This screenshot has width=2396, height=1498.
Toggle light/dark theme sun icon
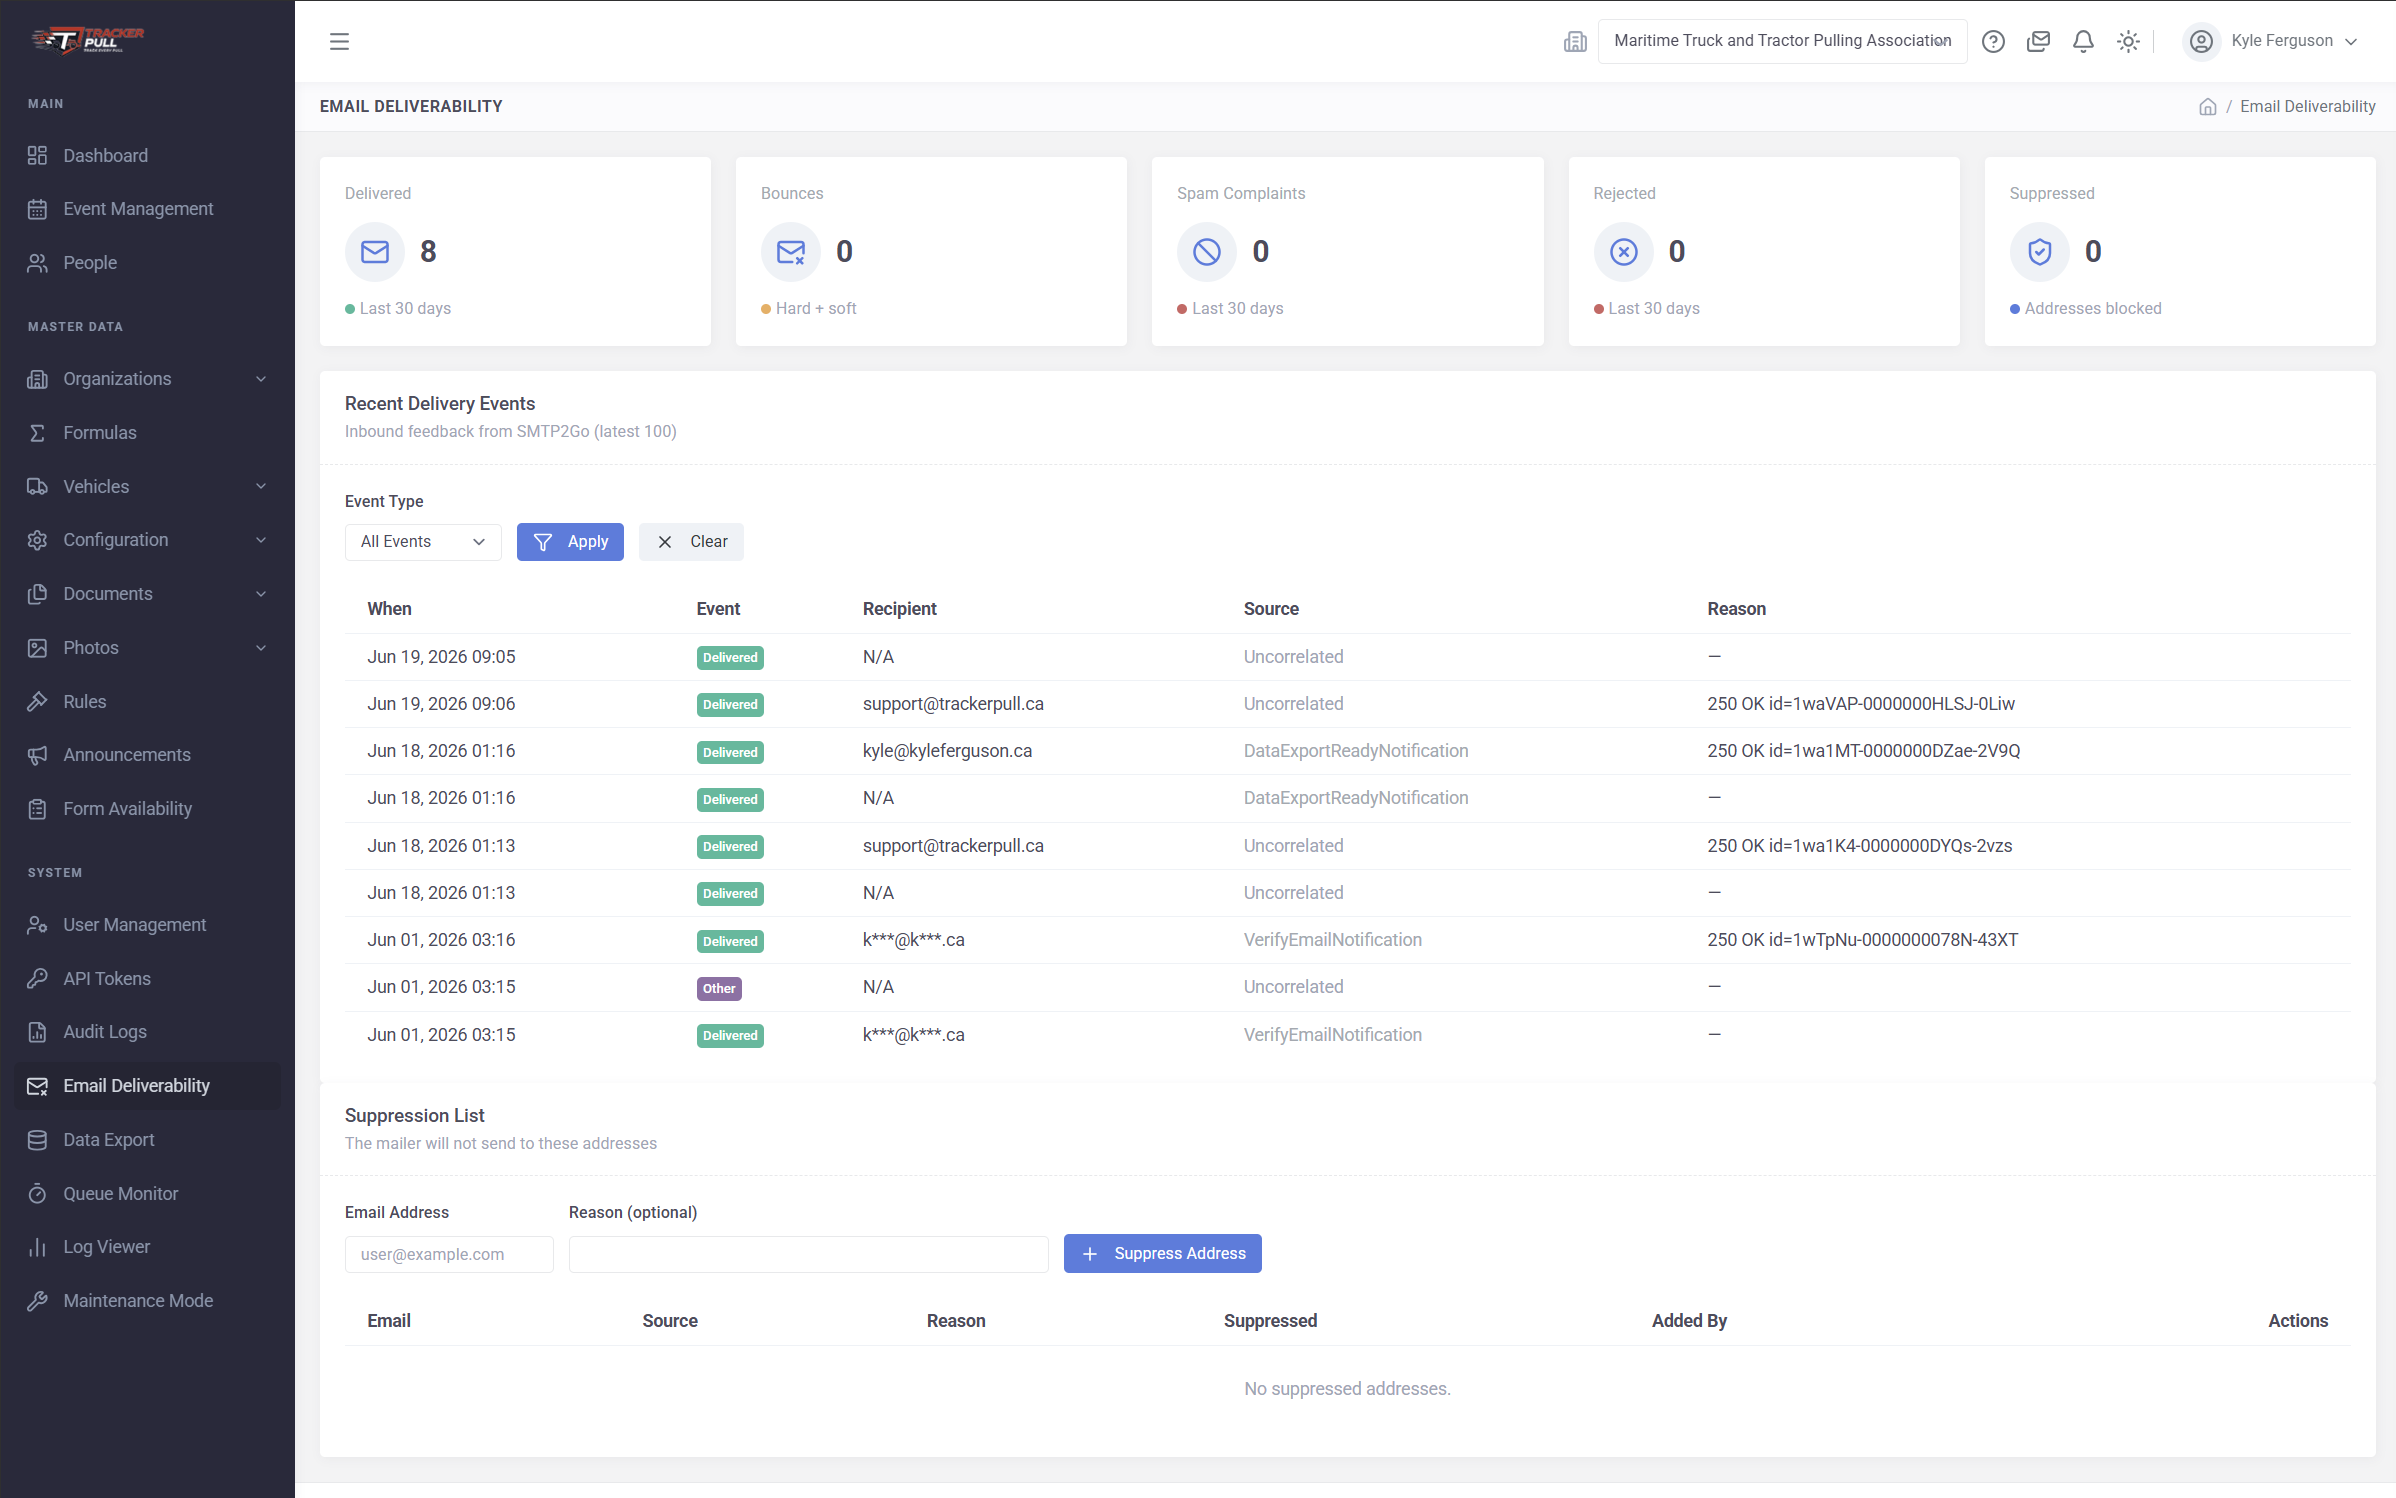point(2128,41)
